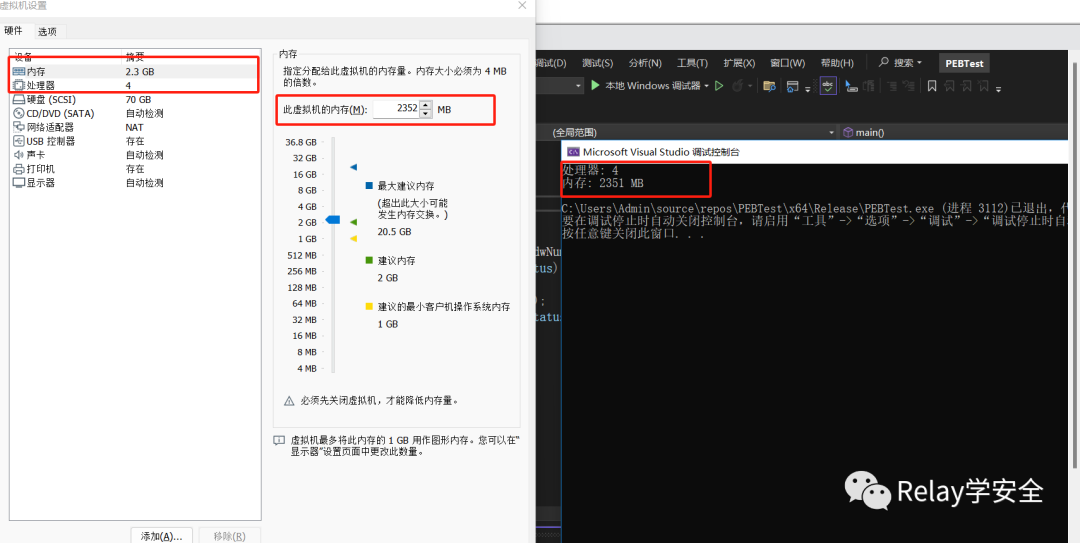Select the 硬盘 (SCSI) hard disk device icon
The height and width of the screenshot is (543, 1080).
click(x=19, y=99)
